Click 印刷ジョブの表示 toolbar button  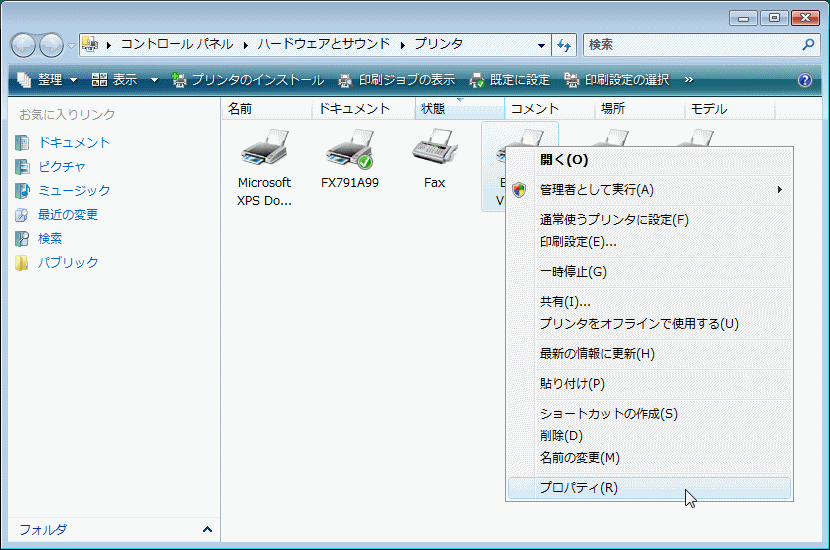(396, 80)
